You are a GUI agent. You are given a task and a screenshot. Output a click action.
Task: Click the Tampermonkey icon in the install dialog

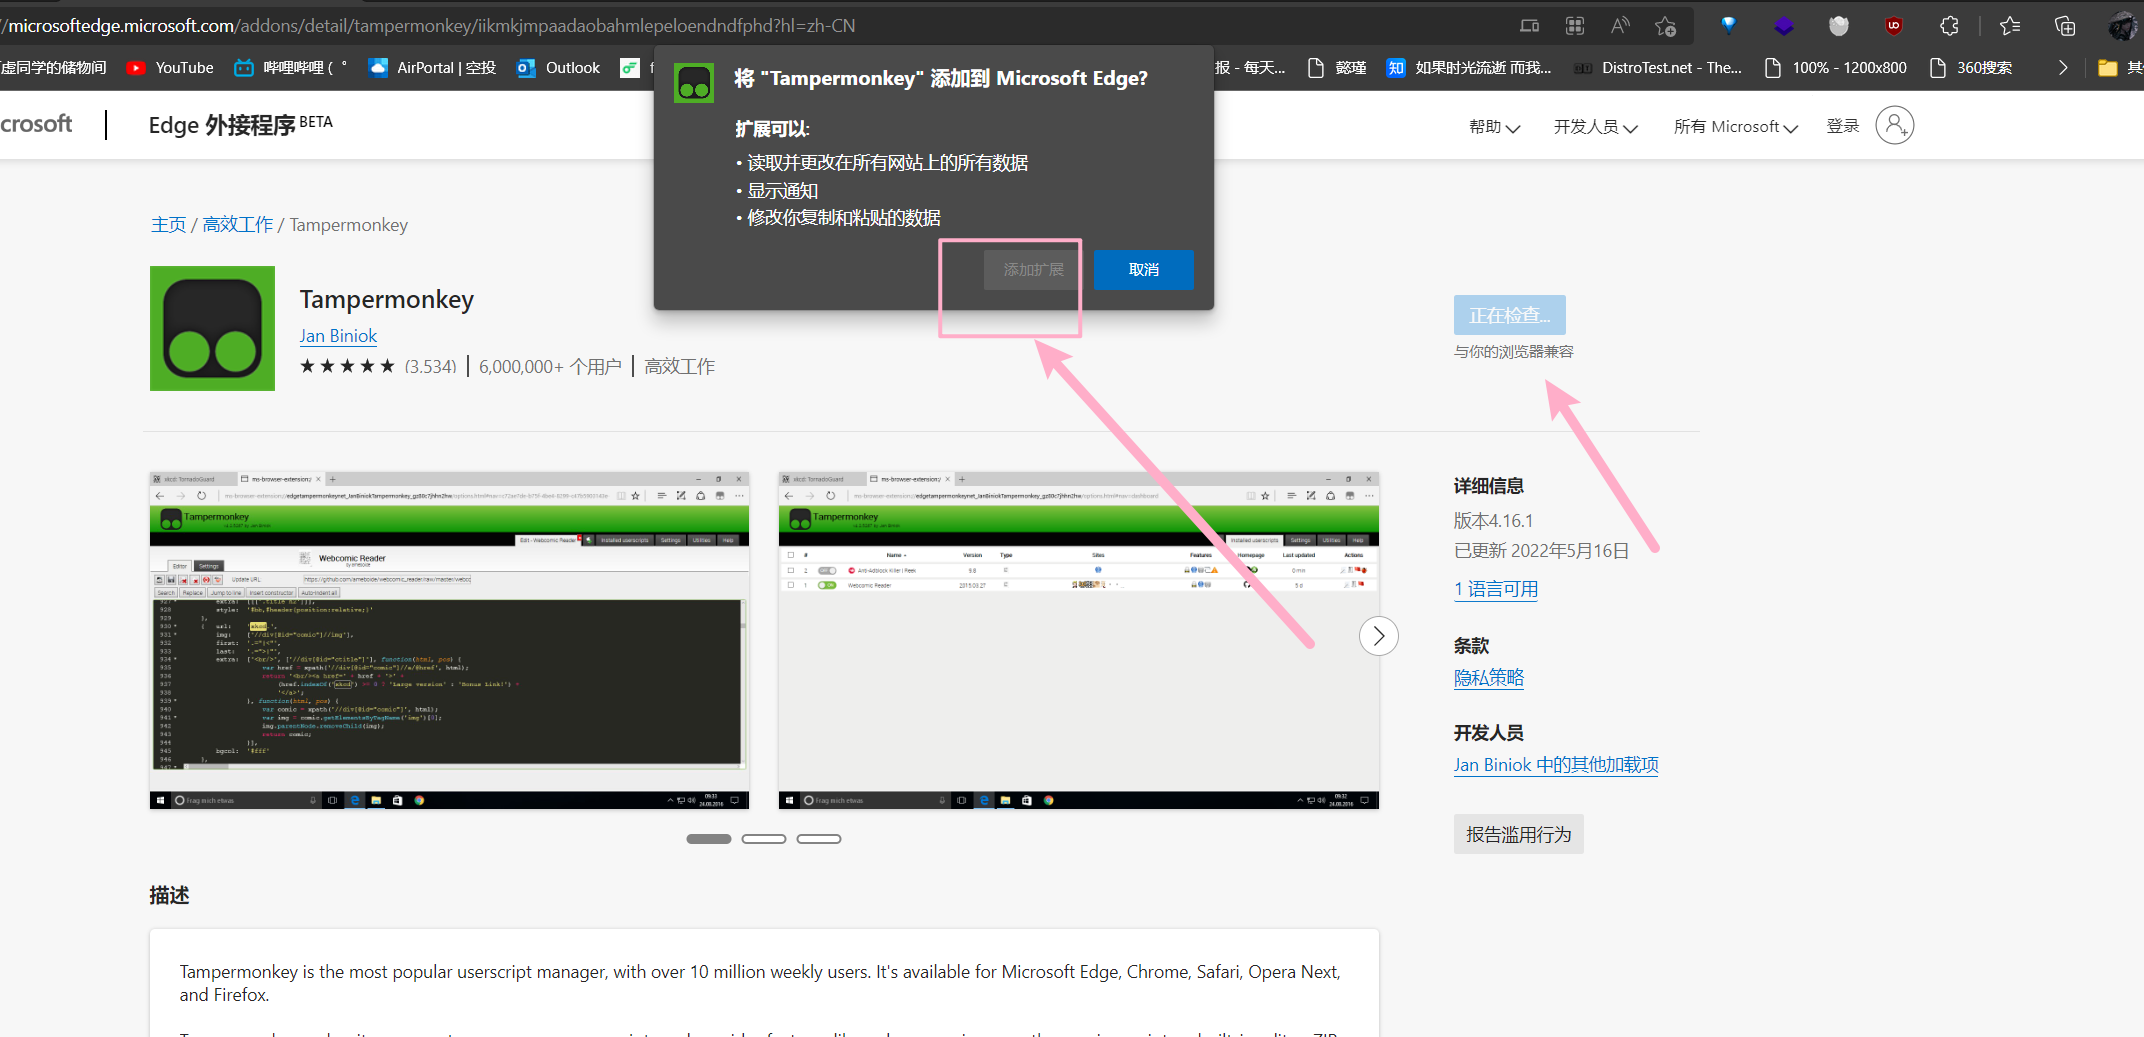pyautogui.click(x=694, y=83)
